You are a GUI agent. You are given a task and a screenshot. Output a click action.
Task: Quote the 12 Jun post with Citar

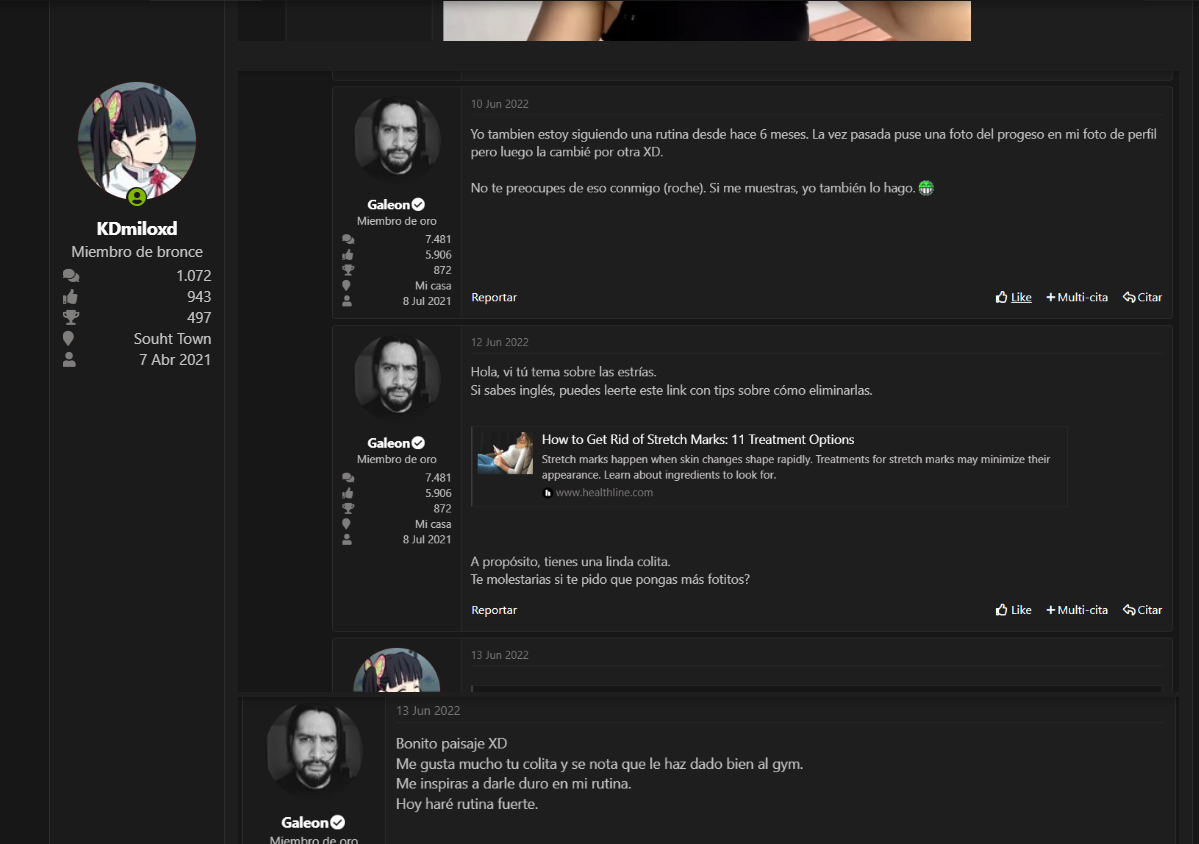(x=1142, y=610)
